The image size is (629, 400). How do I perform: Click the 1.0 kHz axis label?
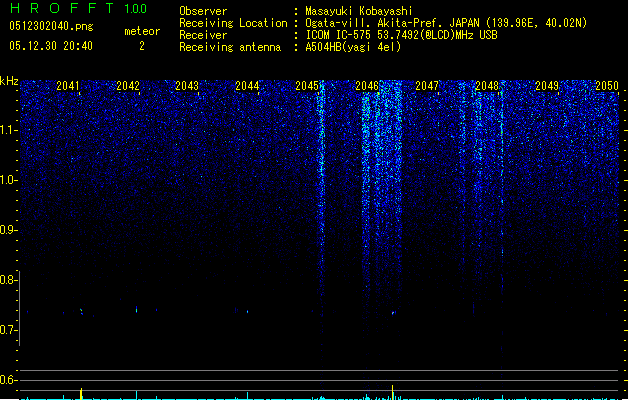(x=7, y=180)
